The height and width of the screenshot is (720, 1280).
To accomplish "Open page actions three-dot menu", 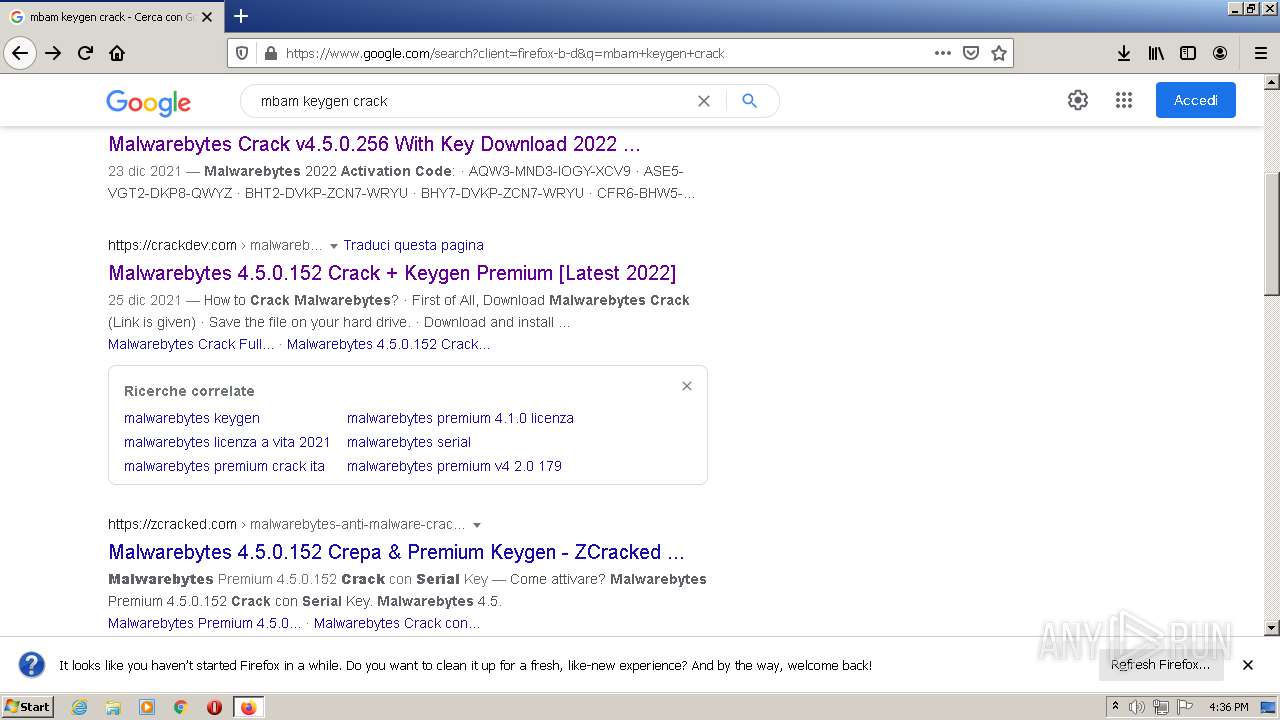I will tap(942, 53).
